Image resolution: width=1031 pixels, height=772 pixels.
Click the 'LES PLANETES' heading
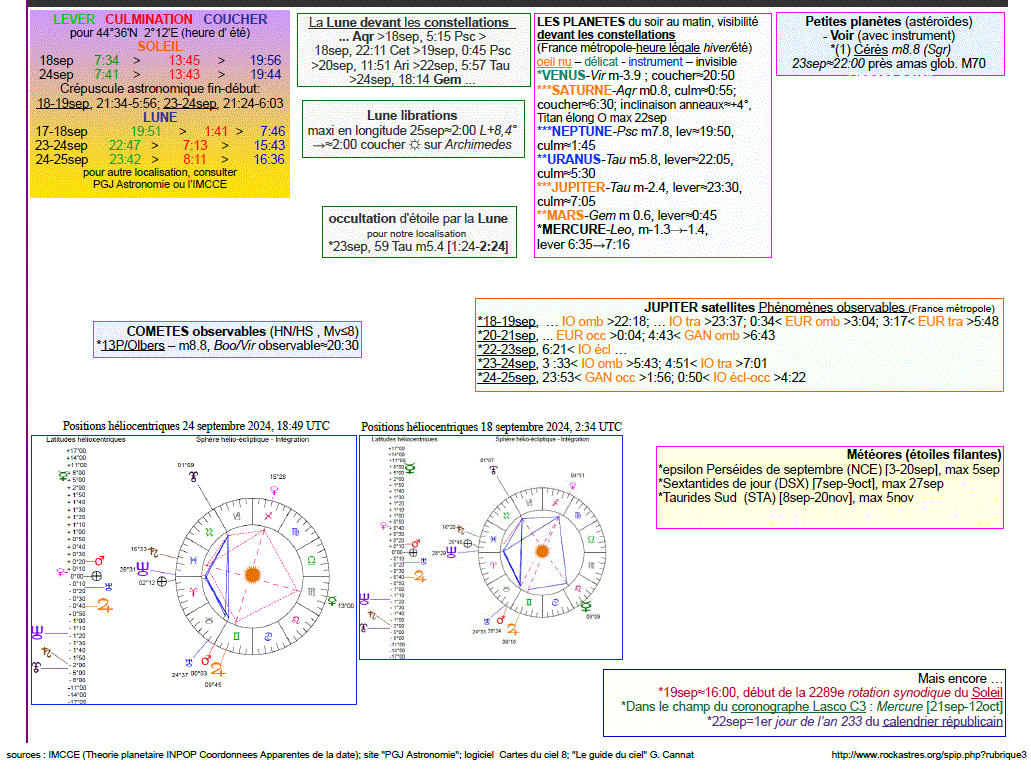click(581, 22)
